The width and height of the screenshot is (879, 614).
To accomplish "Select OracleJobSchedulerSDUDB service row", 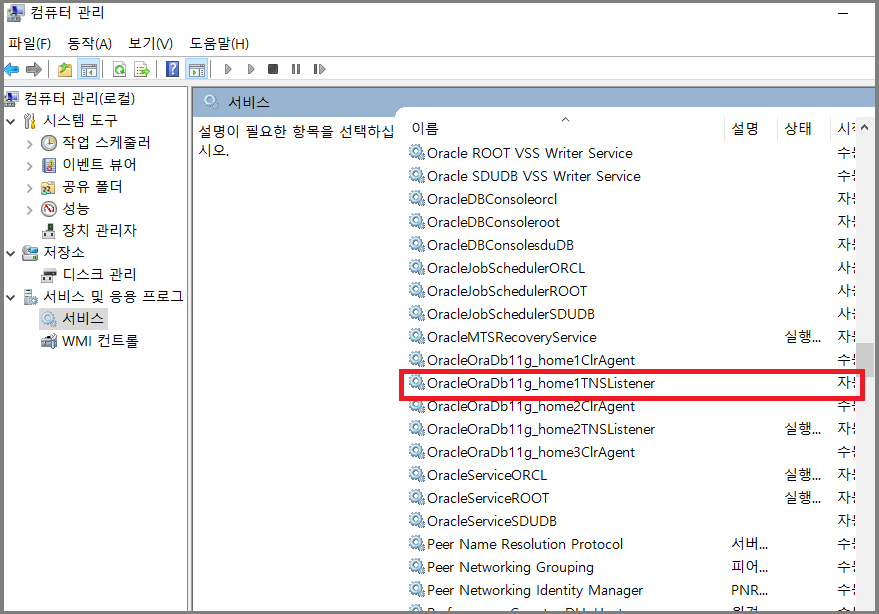I will 631,314.
